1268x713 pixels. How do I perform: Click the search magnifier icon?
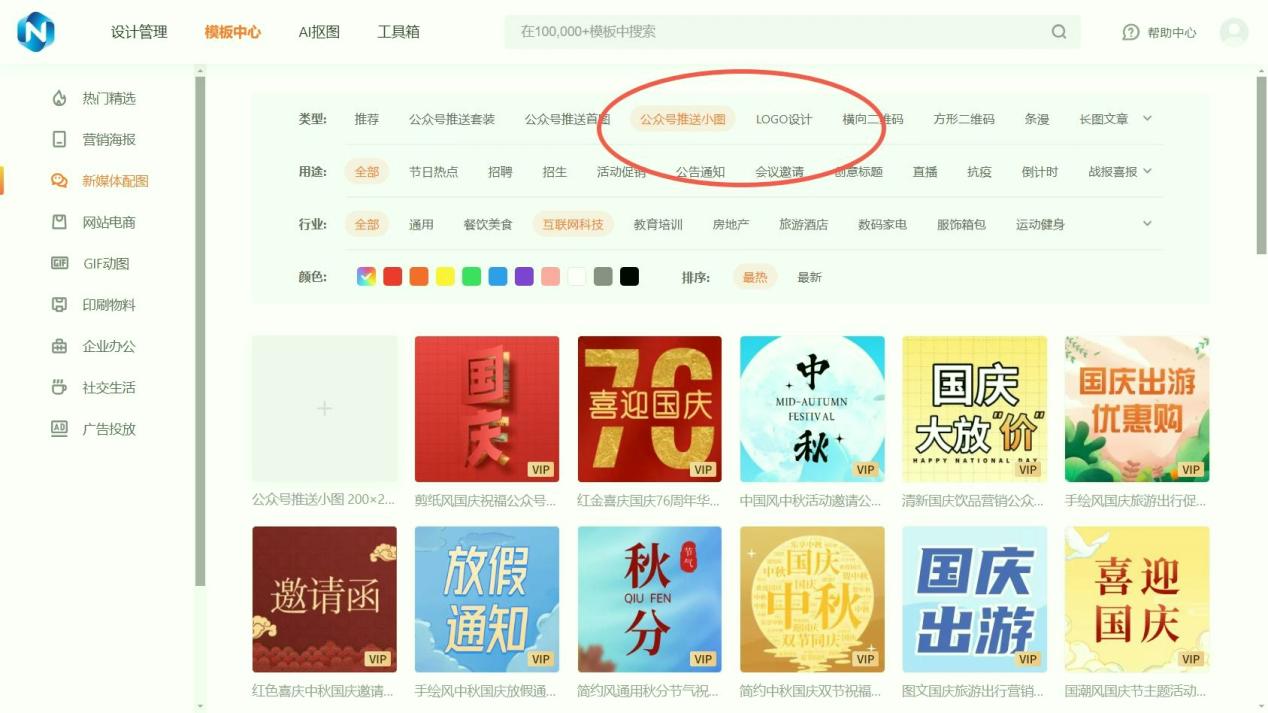coord(1059,32)
